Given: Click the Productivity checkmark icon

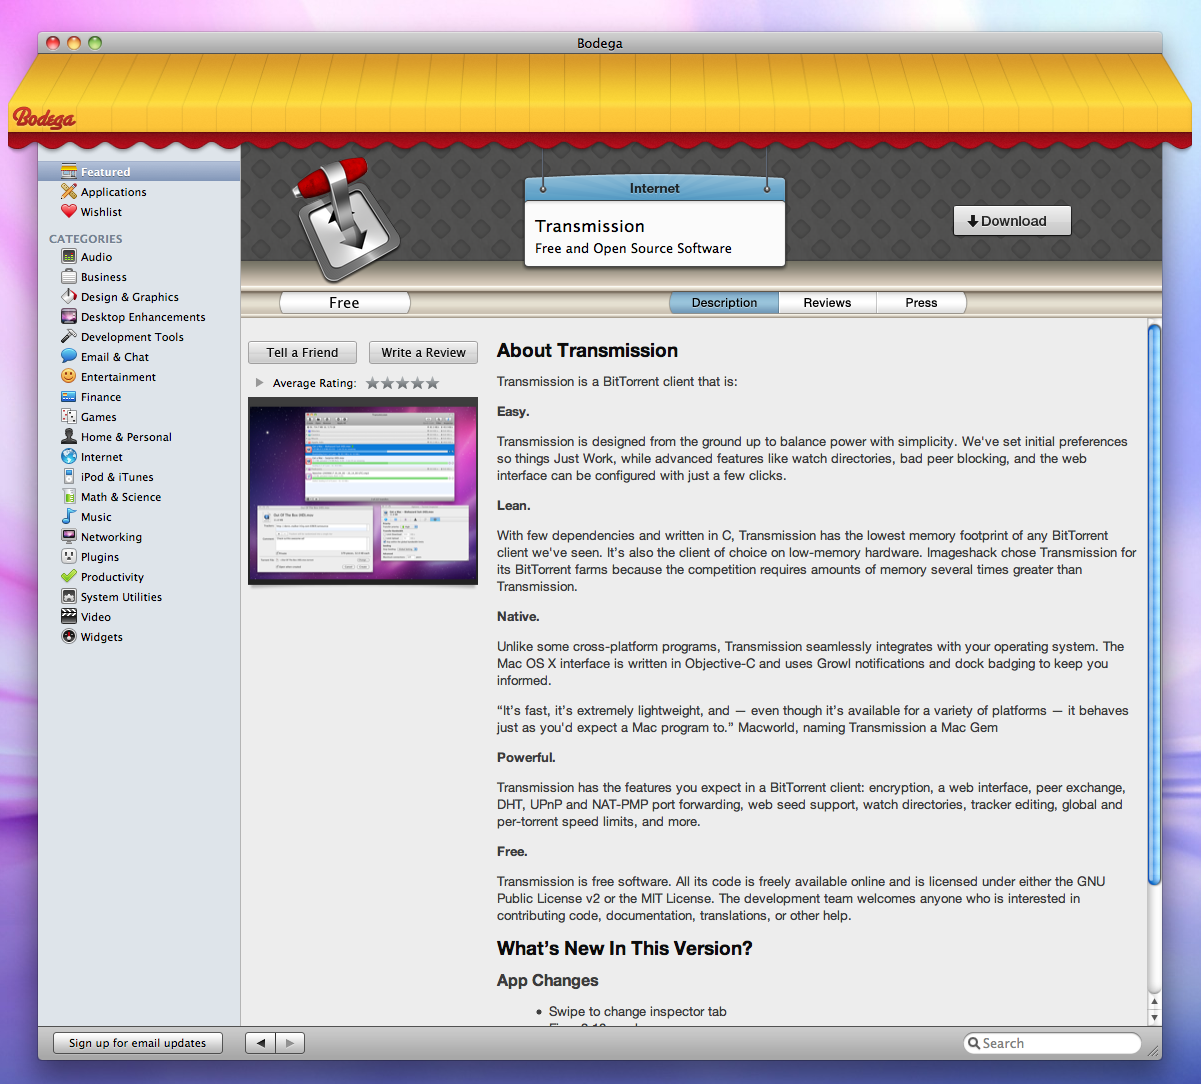Looking at the screenshot, I should [x=69, y=577].
